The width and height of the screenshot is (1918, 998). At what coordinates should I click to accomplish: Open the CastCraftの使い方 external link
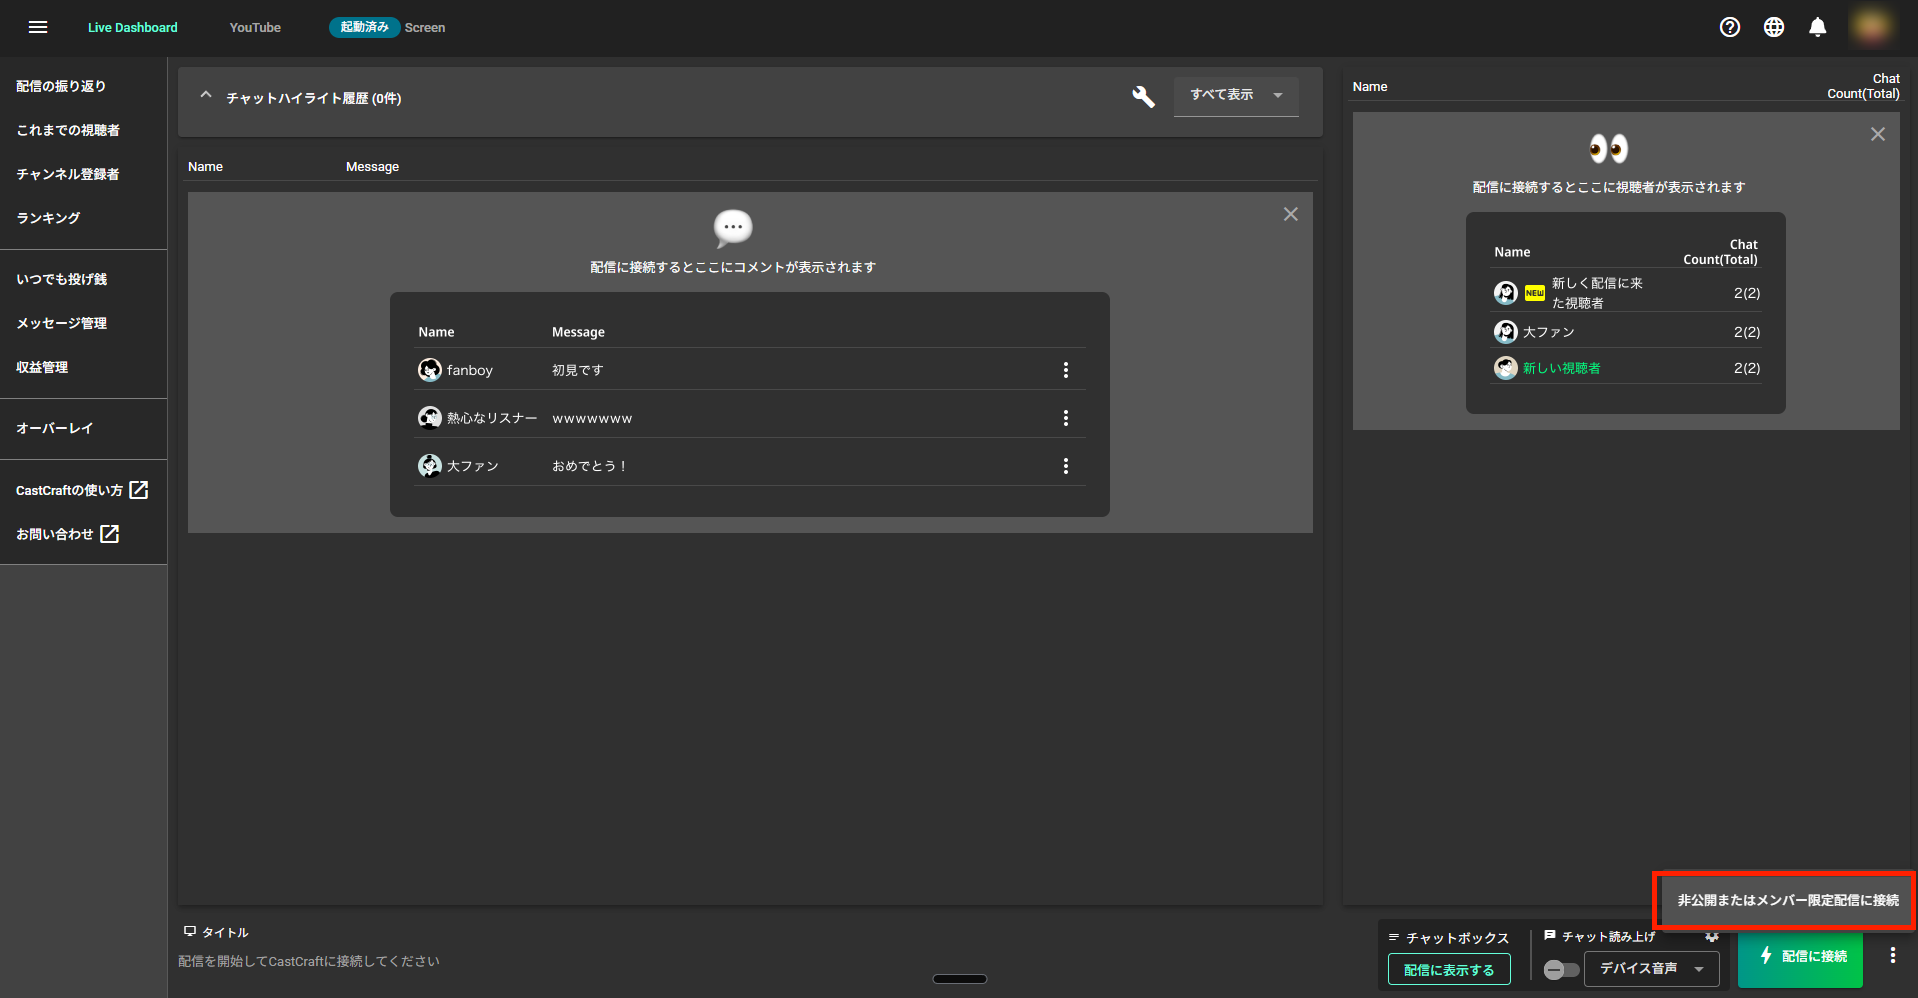tap(82, 490)
